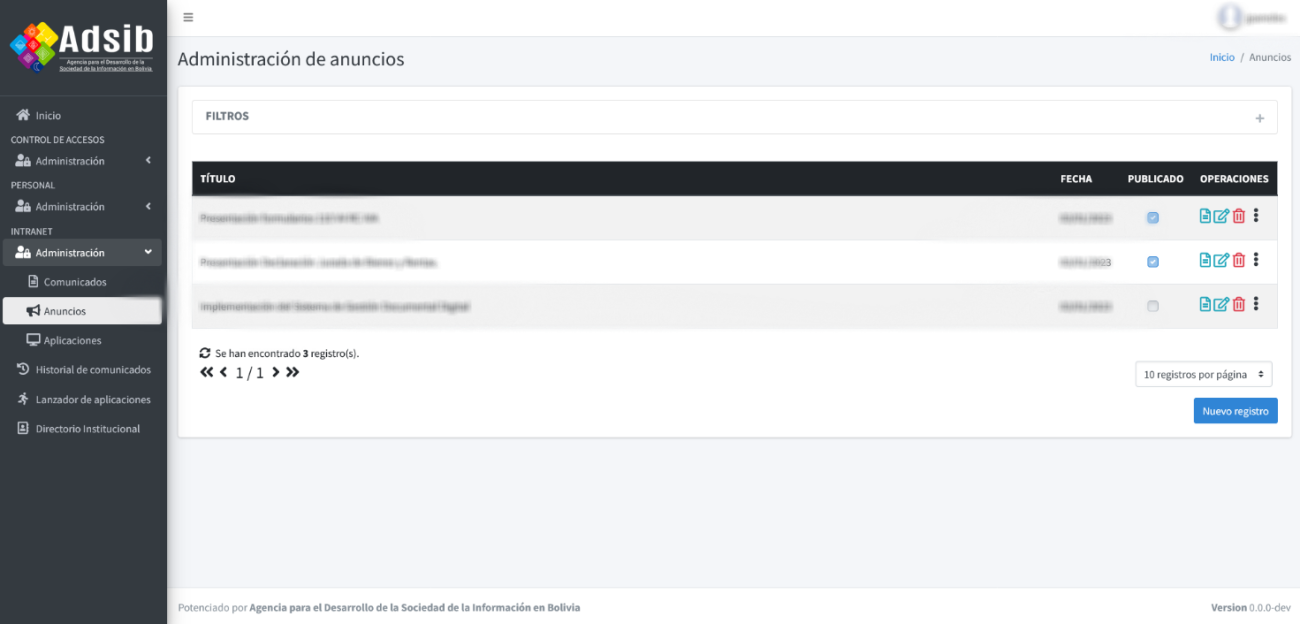Click the refresh records icon
The height and width of the screenshot is (624, 1300).
206,354
